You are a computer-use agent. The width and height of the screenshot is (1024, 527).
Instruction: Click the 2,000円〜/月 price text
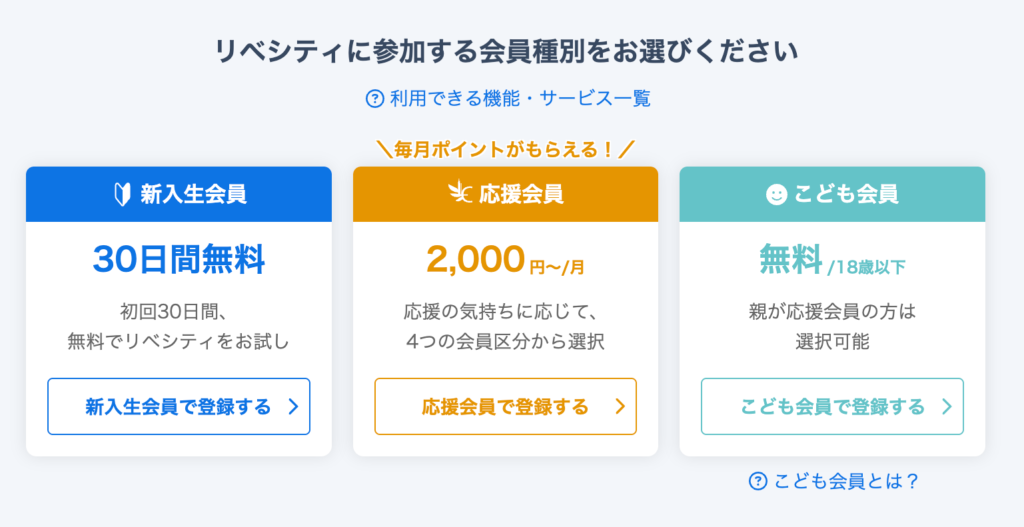click(x=505, y=261)
